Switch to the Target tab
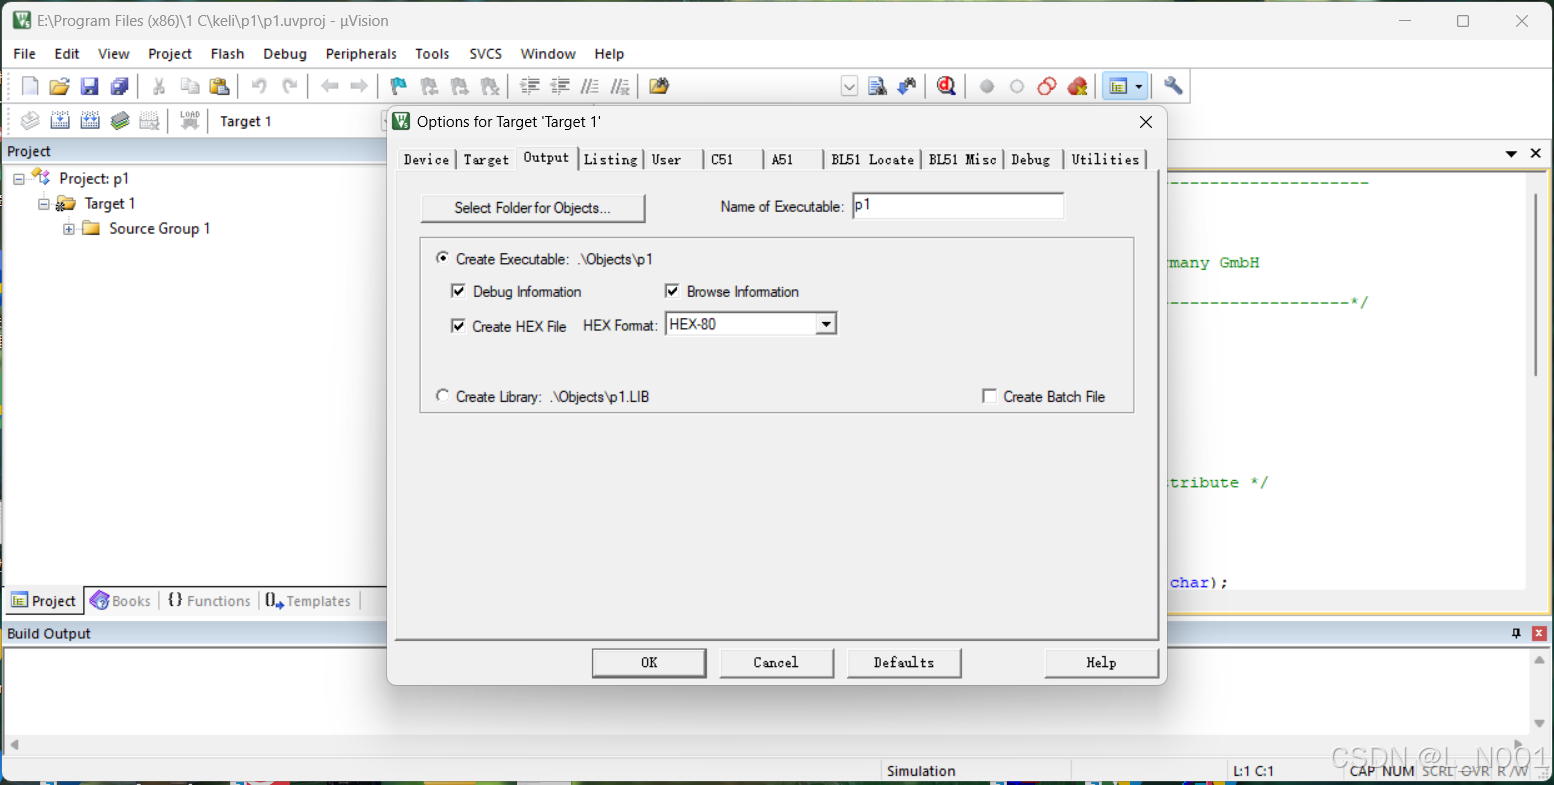The image size is (1554, 785). click(x=486, y=159)
